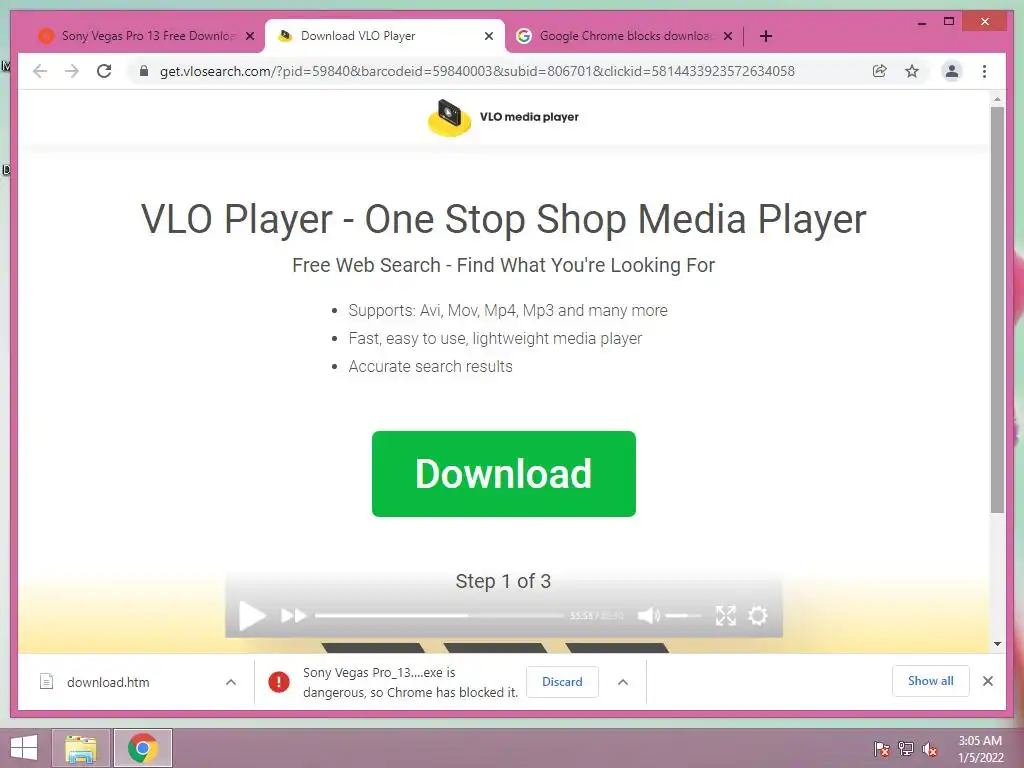
Task: Open the download.htm file item
Action: pos(108,682)
